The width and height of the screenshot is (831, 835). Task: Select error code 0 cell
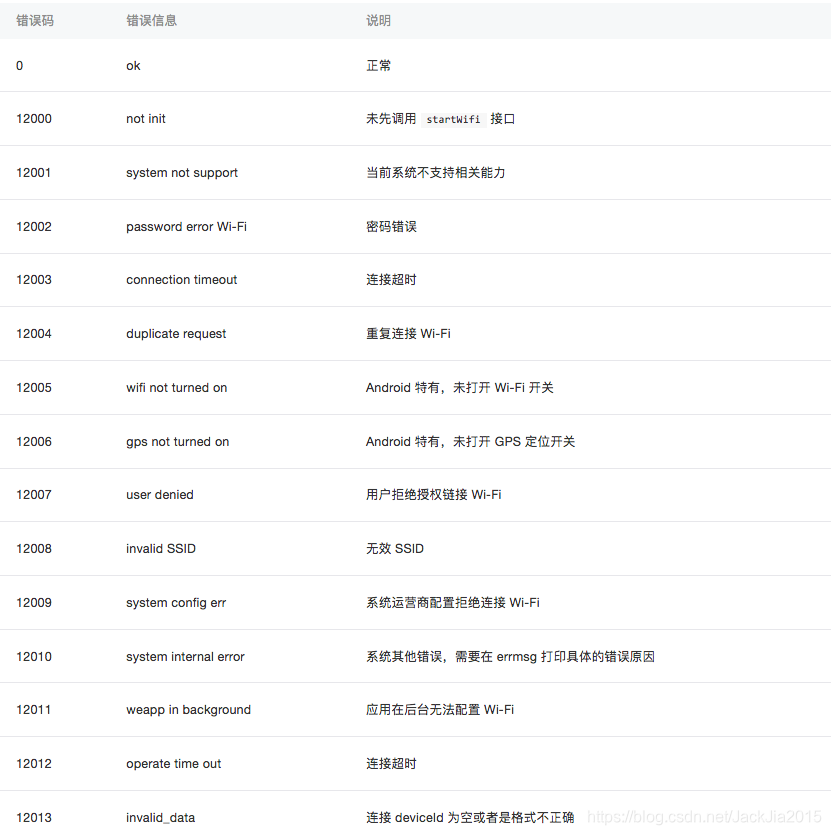coord(20,66)
